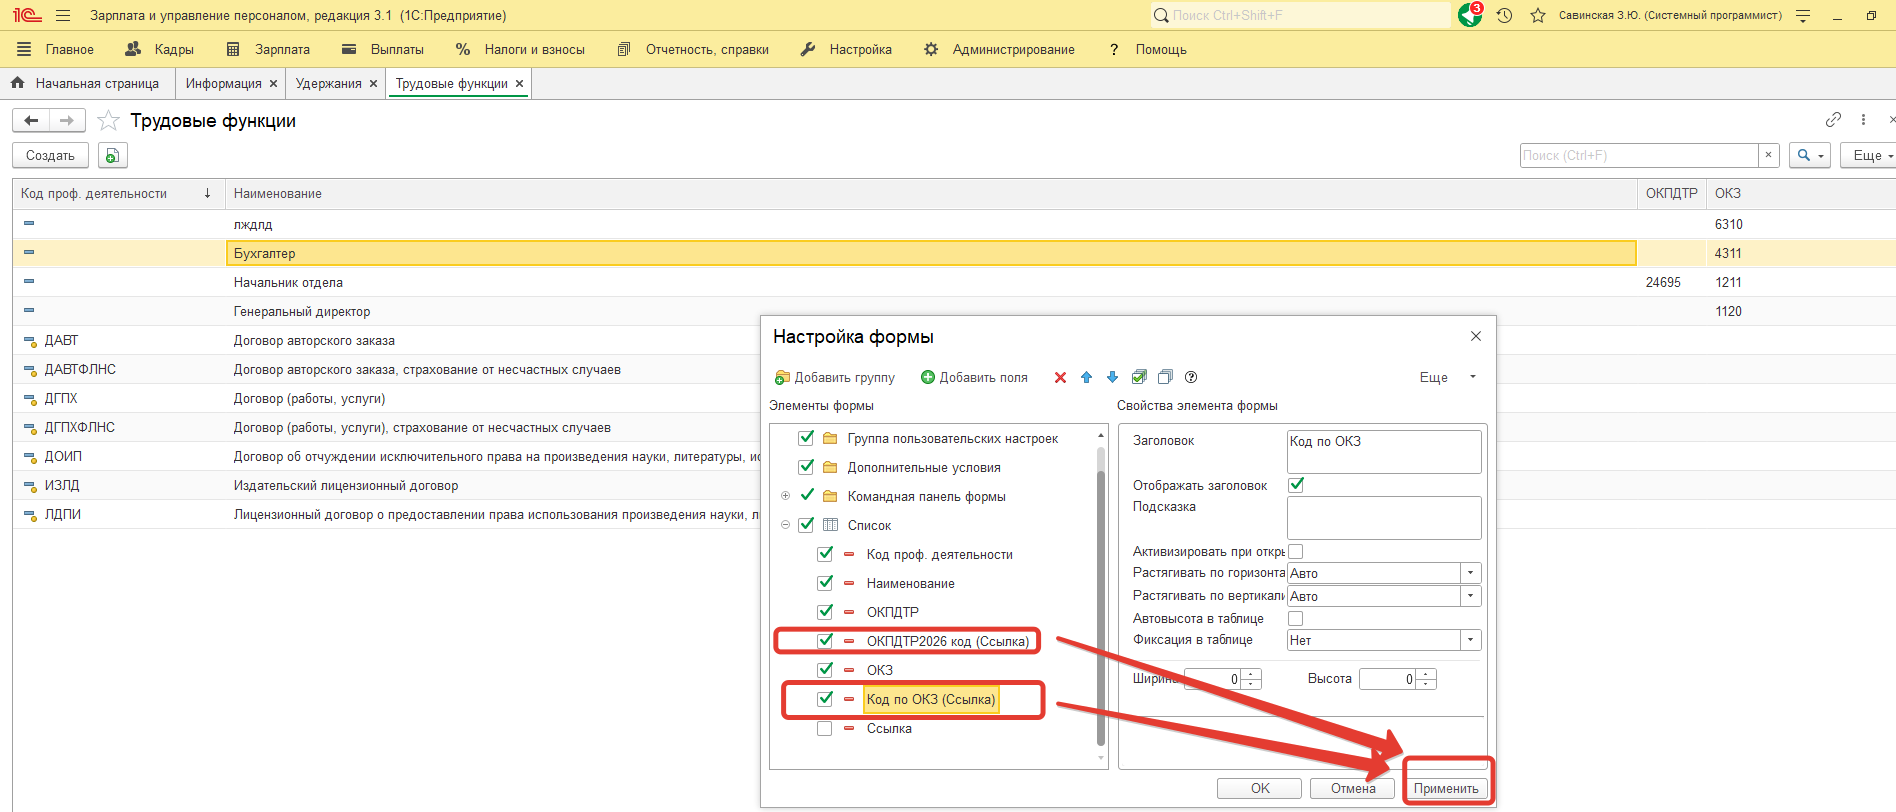Open the Зарплата menu

point(281,49)
